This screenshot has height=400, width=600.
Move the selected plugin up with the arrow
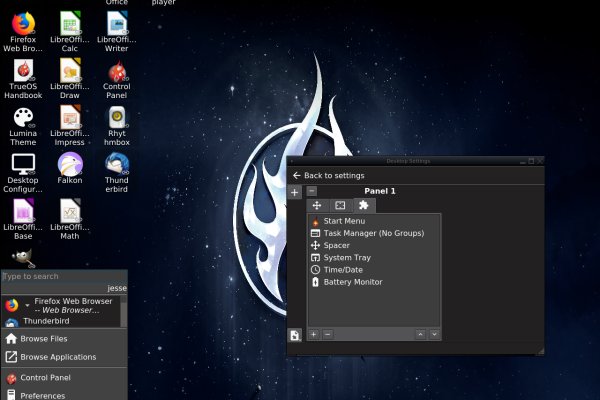click(x=420, y=334)
